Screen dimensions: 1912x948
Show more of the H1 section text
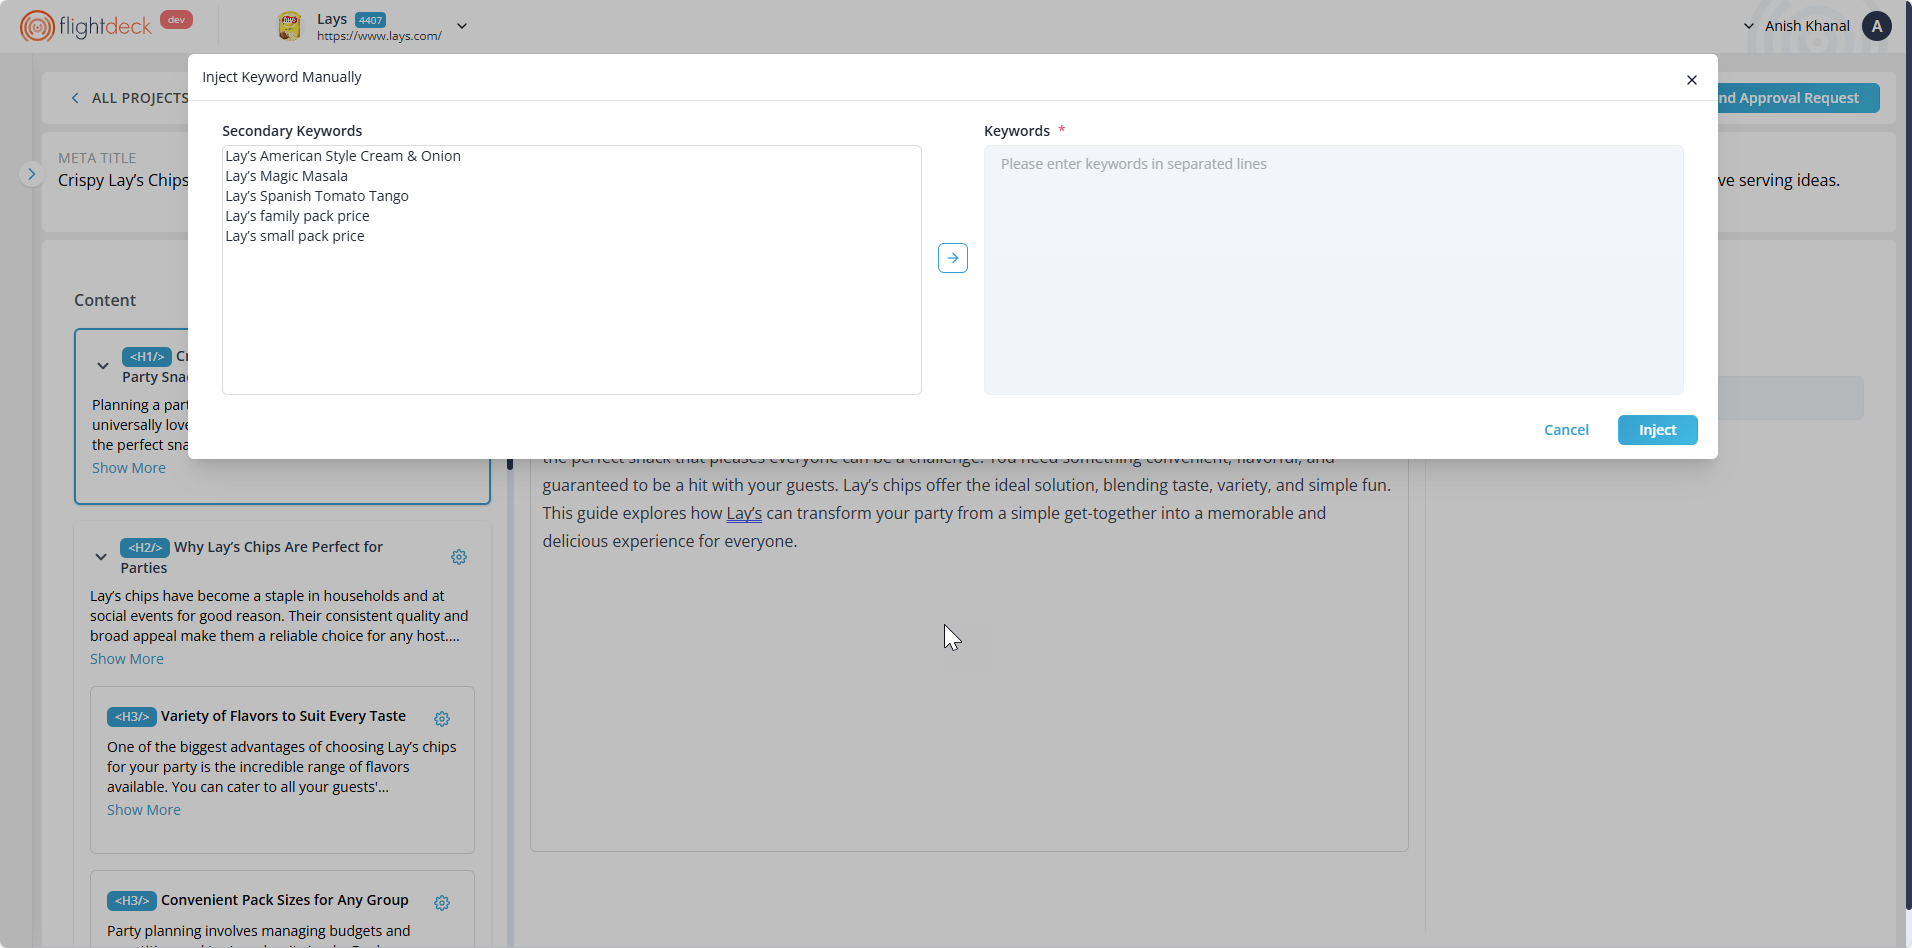[129, 468]
